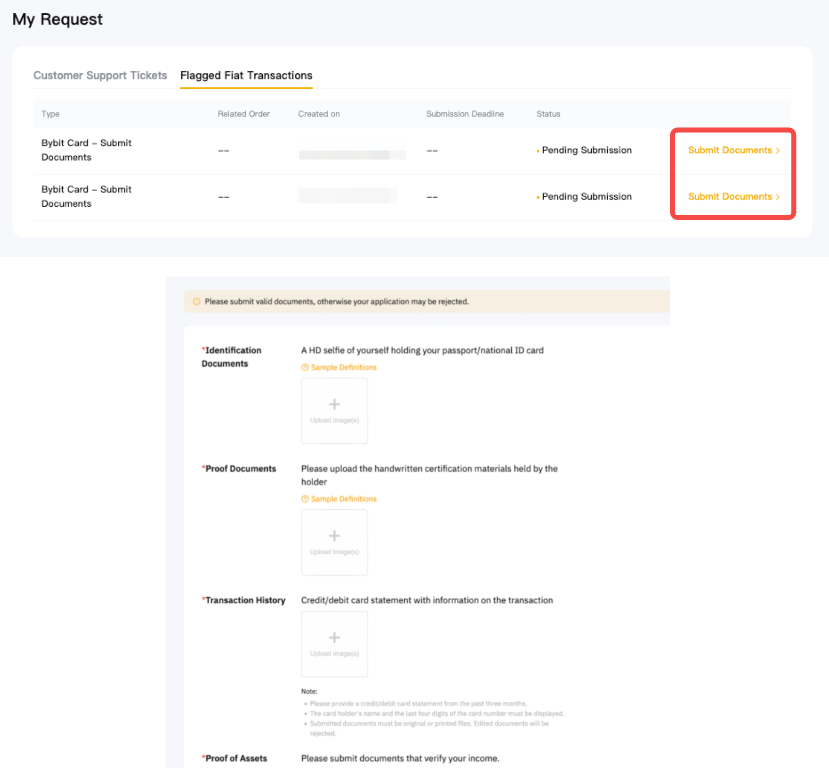Click the pending status dot on first request row
Viewport: 829px width, 768px height.
click(538, 150)
